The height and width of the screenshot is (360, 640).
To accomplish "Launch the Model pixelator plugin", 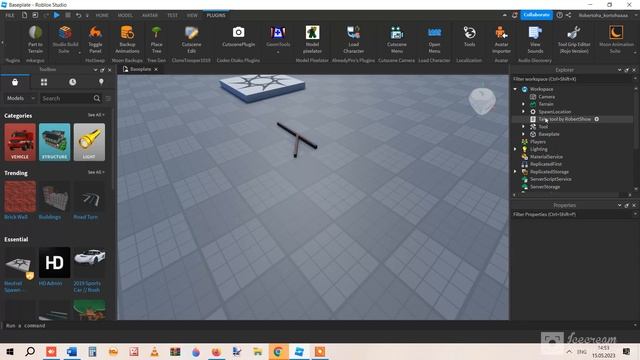I will 312,39.
